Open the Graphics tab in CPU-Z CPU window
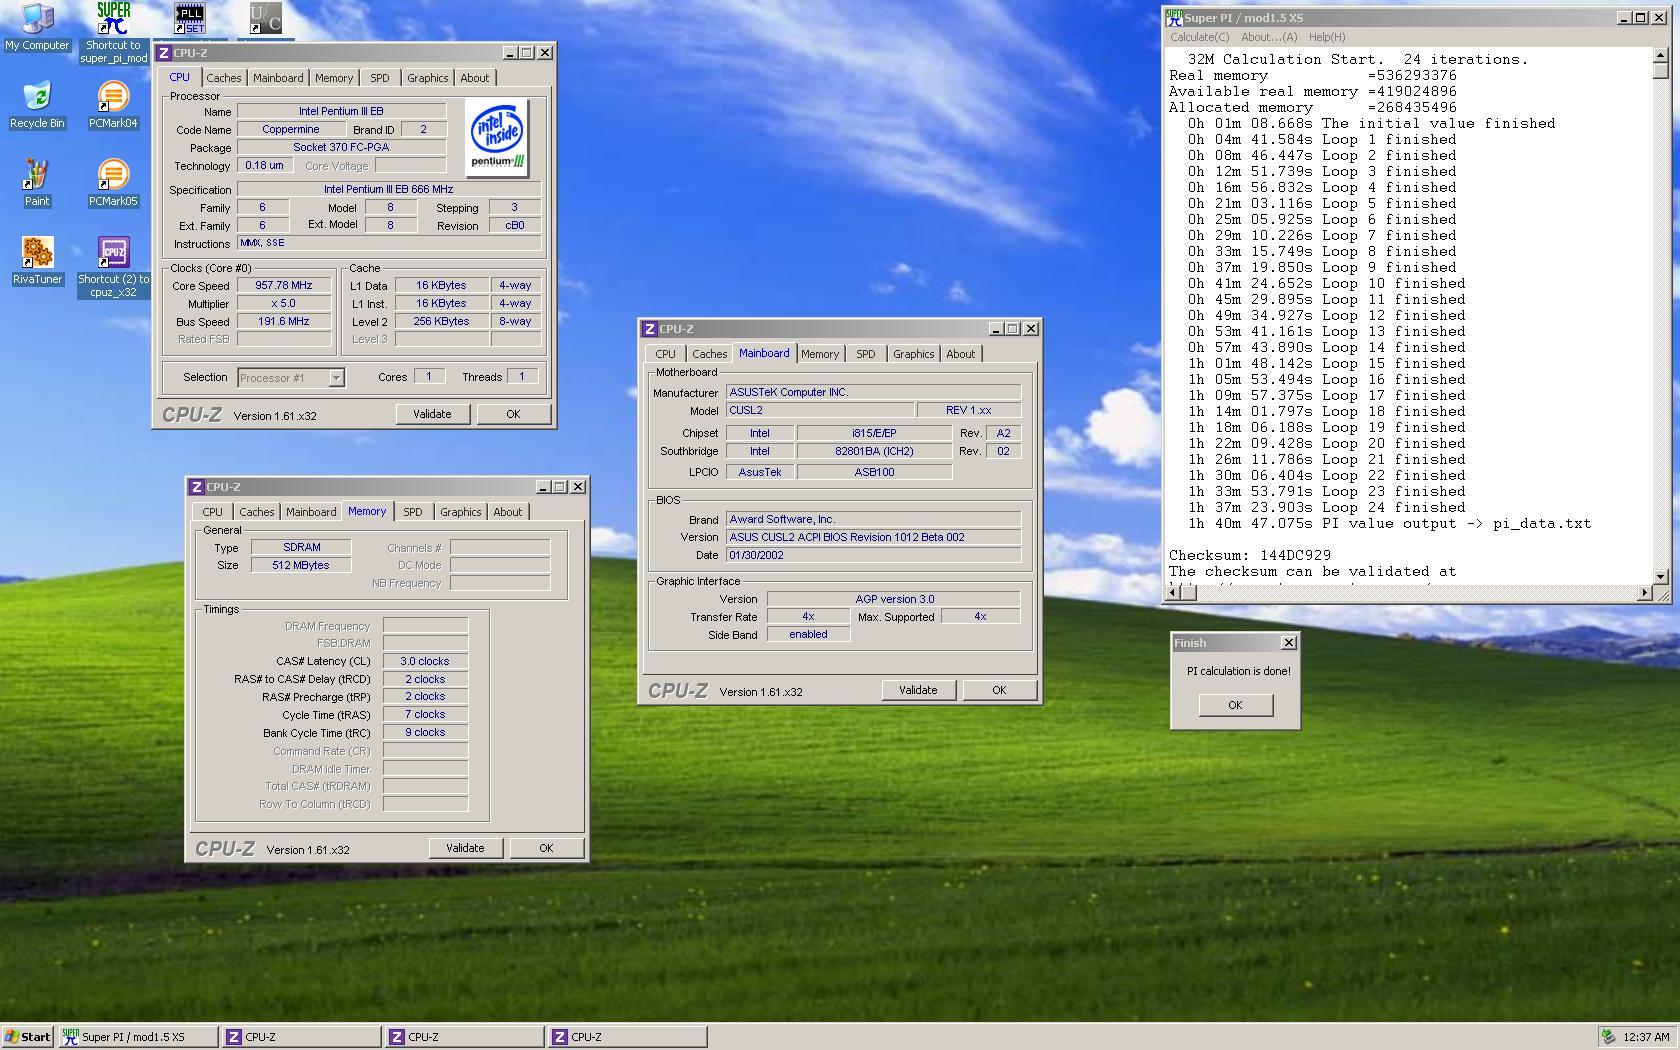The width and height of the screenshot is (1680, 1050). tap(428, 78)
